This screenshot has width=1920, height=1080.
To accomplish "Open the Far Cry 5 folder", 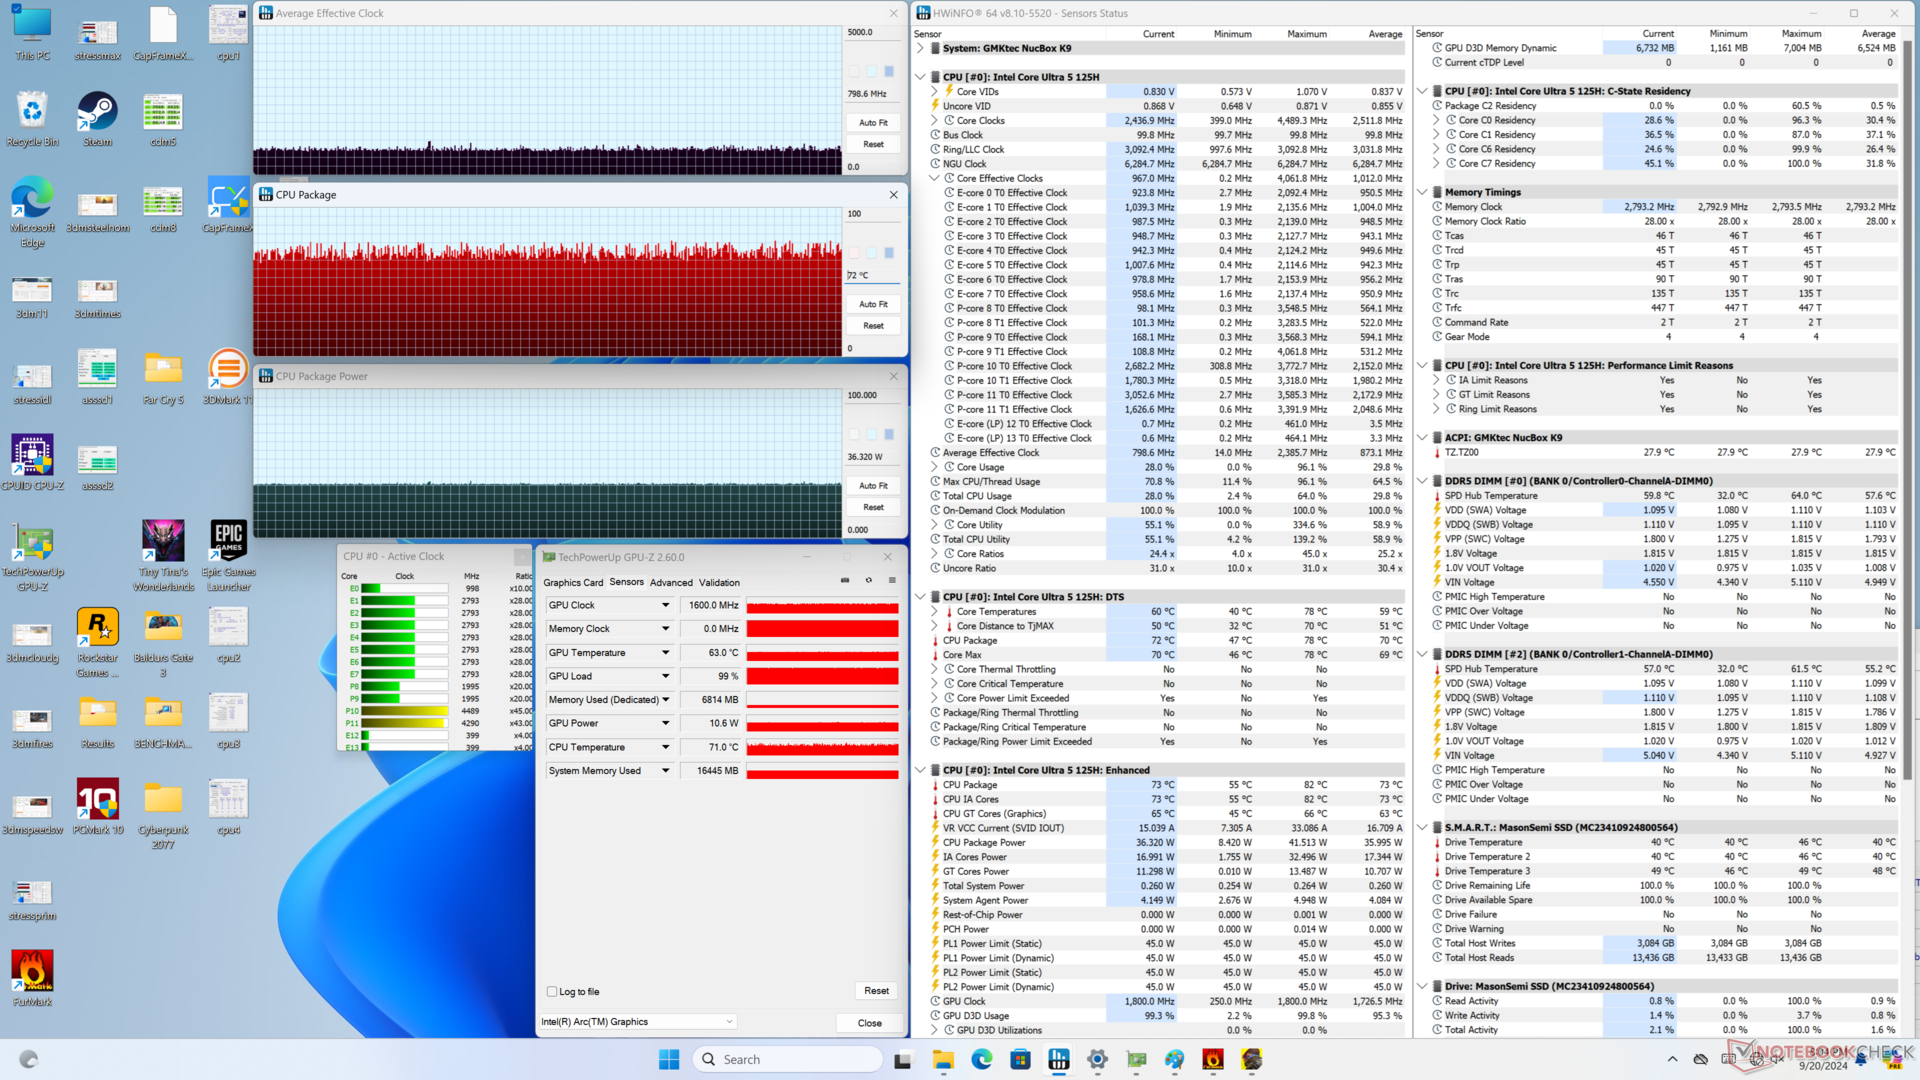I will [x=163, y=376].
